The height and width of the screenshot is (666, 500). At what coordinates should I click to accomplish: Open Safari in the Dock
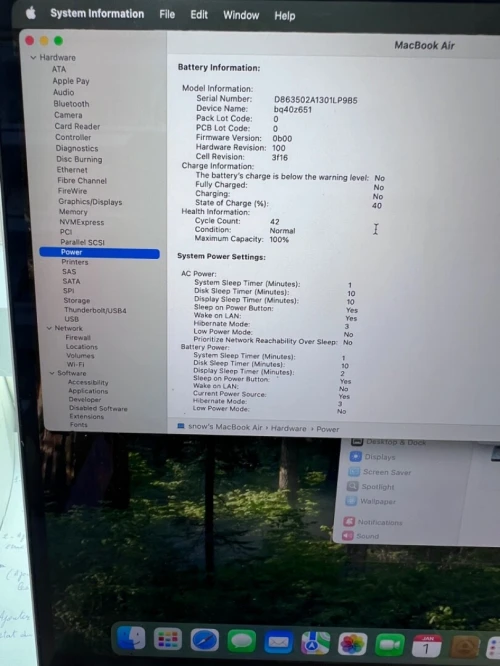pos(205,640)
